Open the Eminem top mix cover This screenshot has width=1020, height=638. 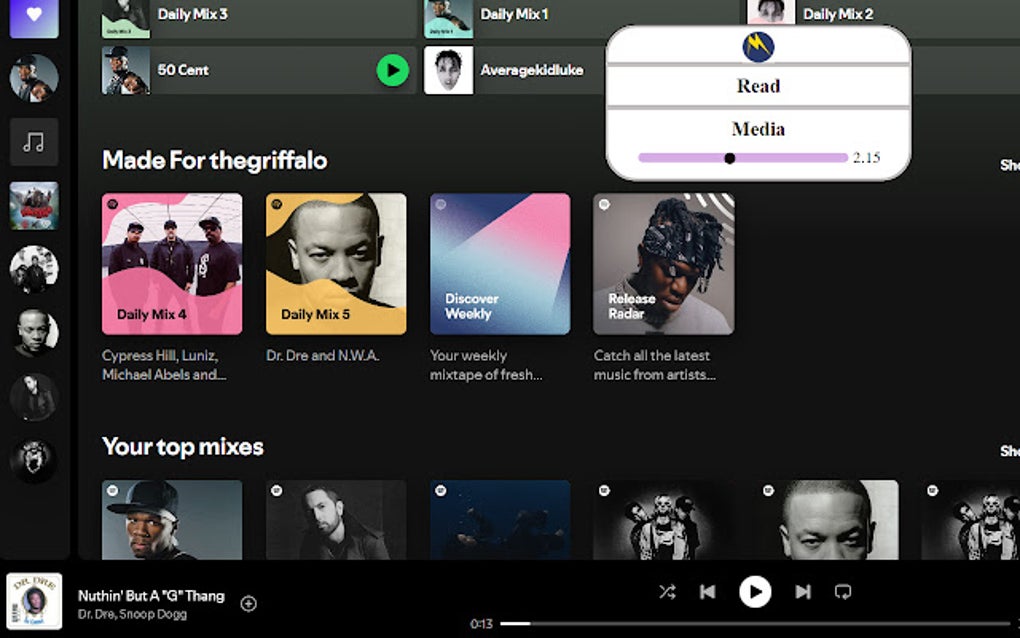click(336, 520)
